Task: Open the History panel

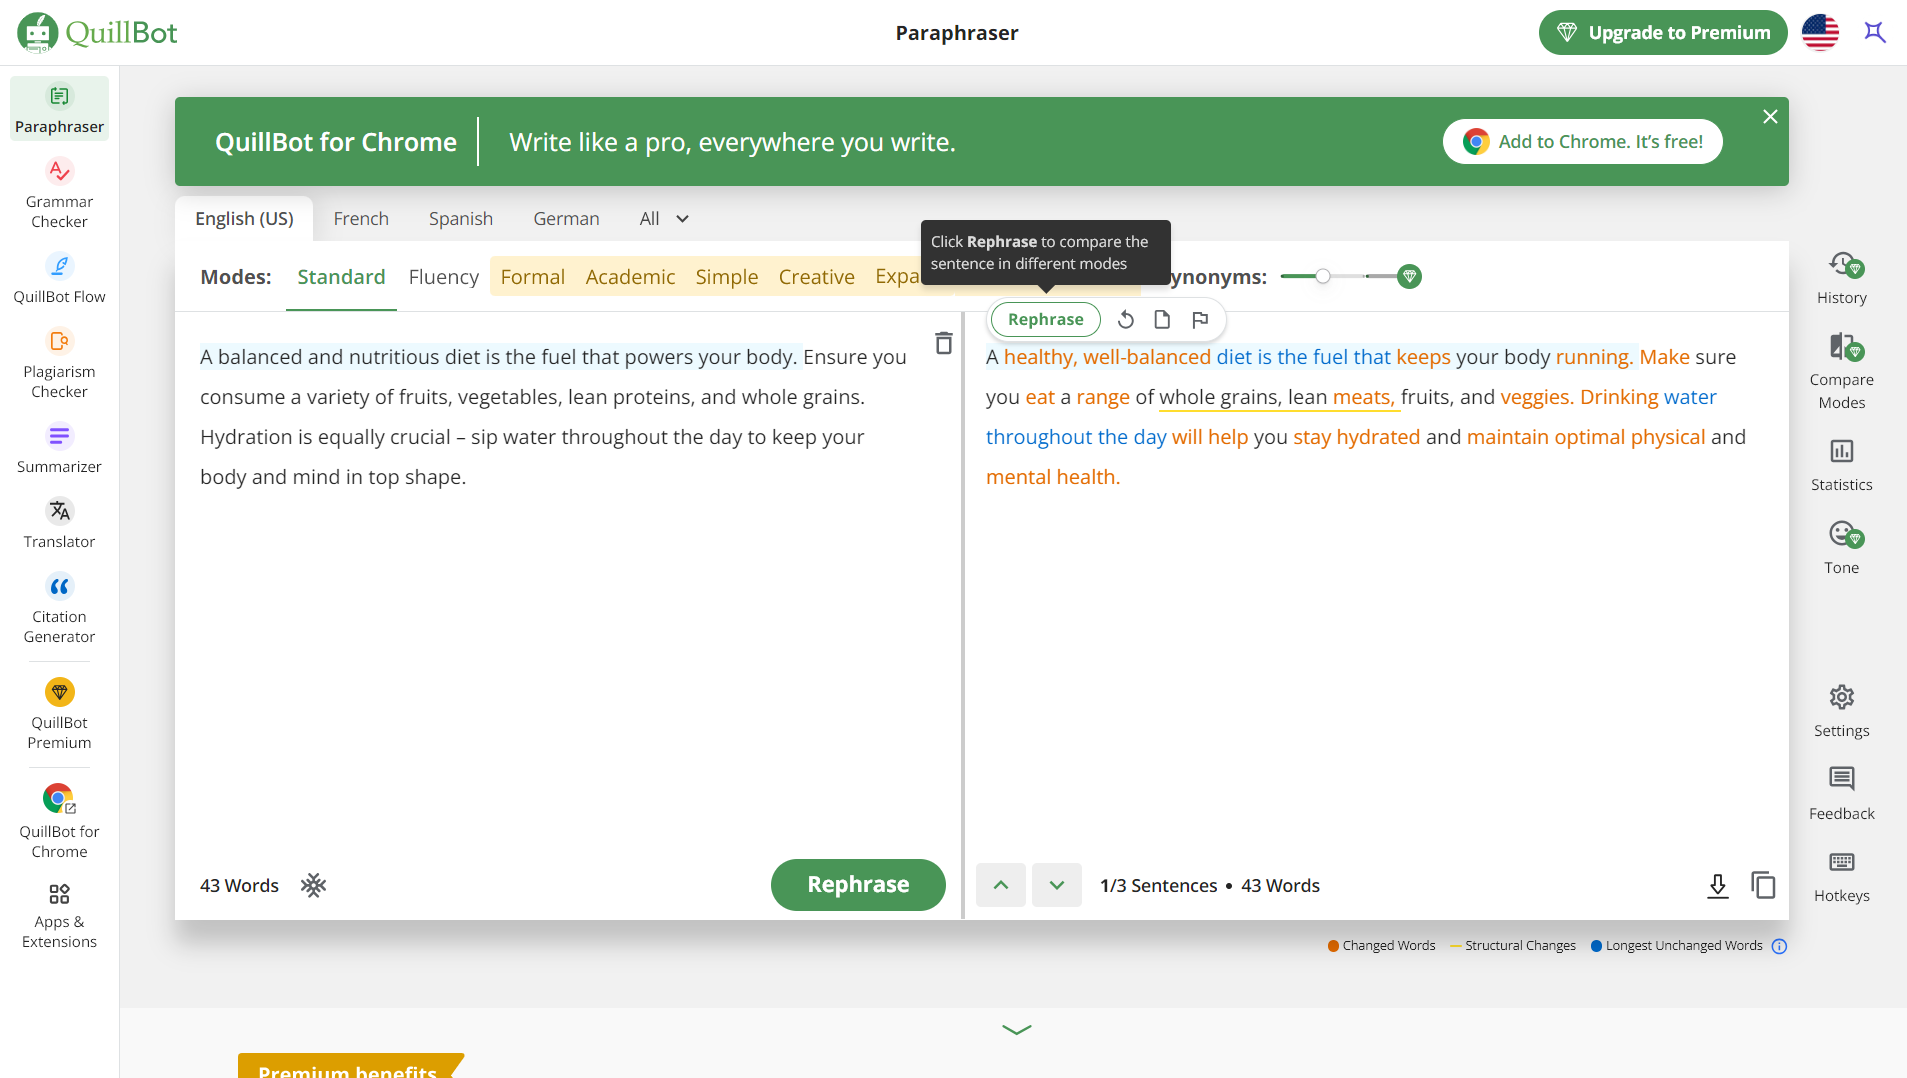Action: [1841, 279]
